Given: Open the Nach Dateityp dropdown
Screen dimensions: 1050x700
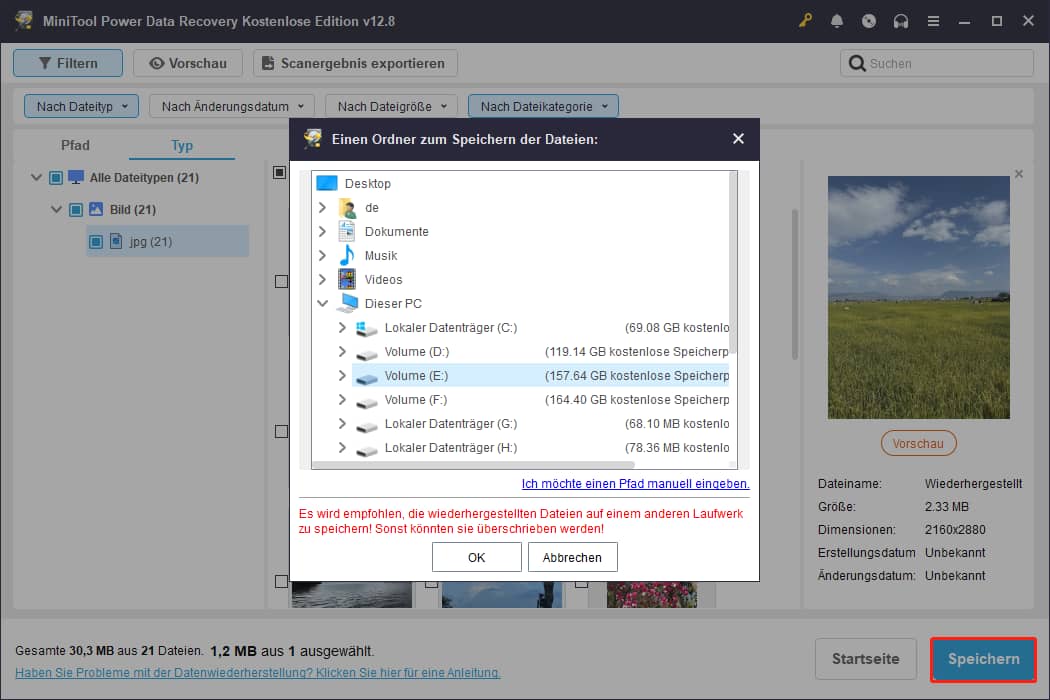Looking at the screenshot, I should point(81,106).
